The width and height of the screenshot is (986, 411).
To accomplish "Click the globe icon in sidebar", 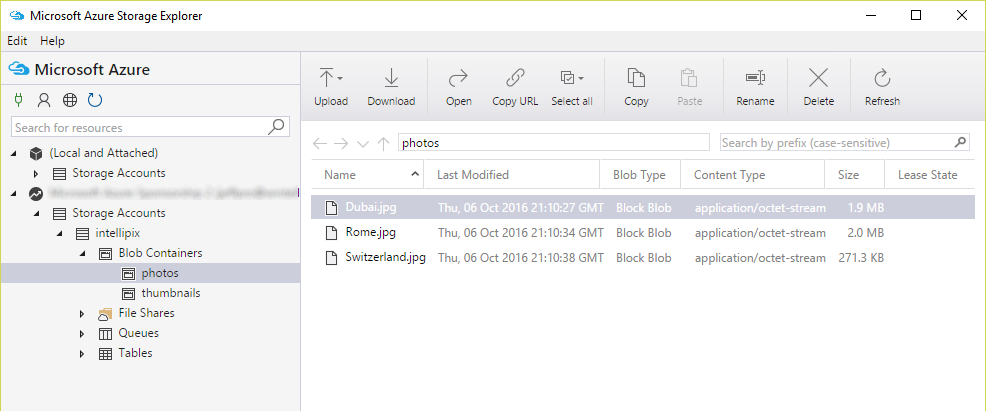I will pos(70,99).
